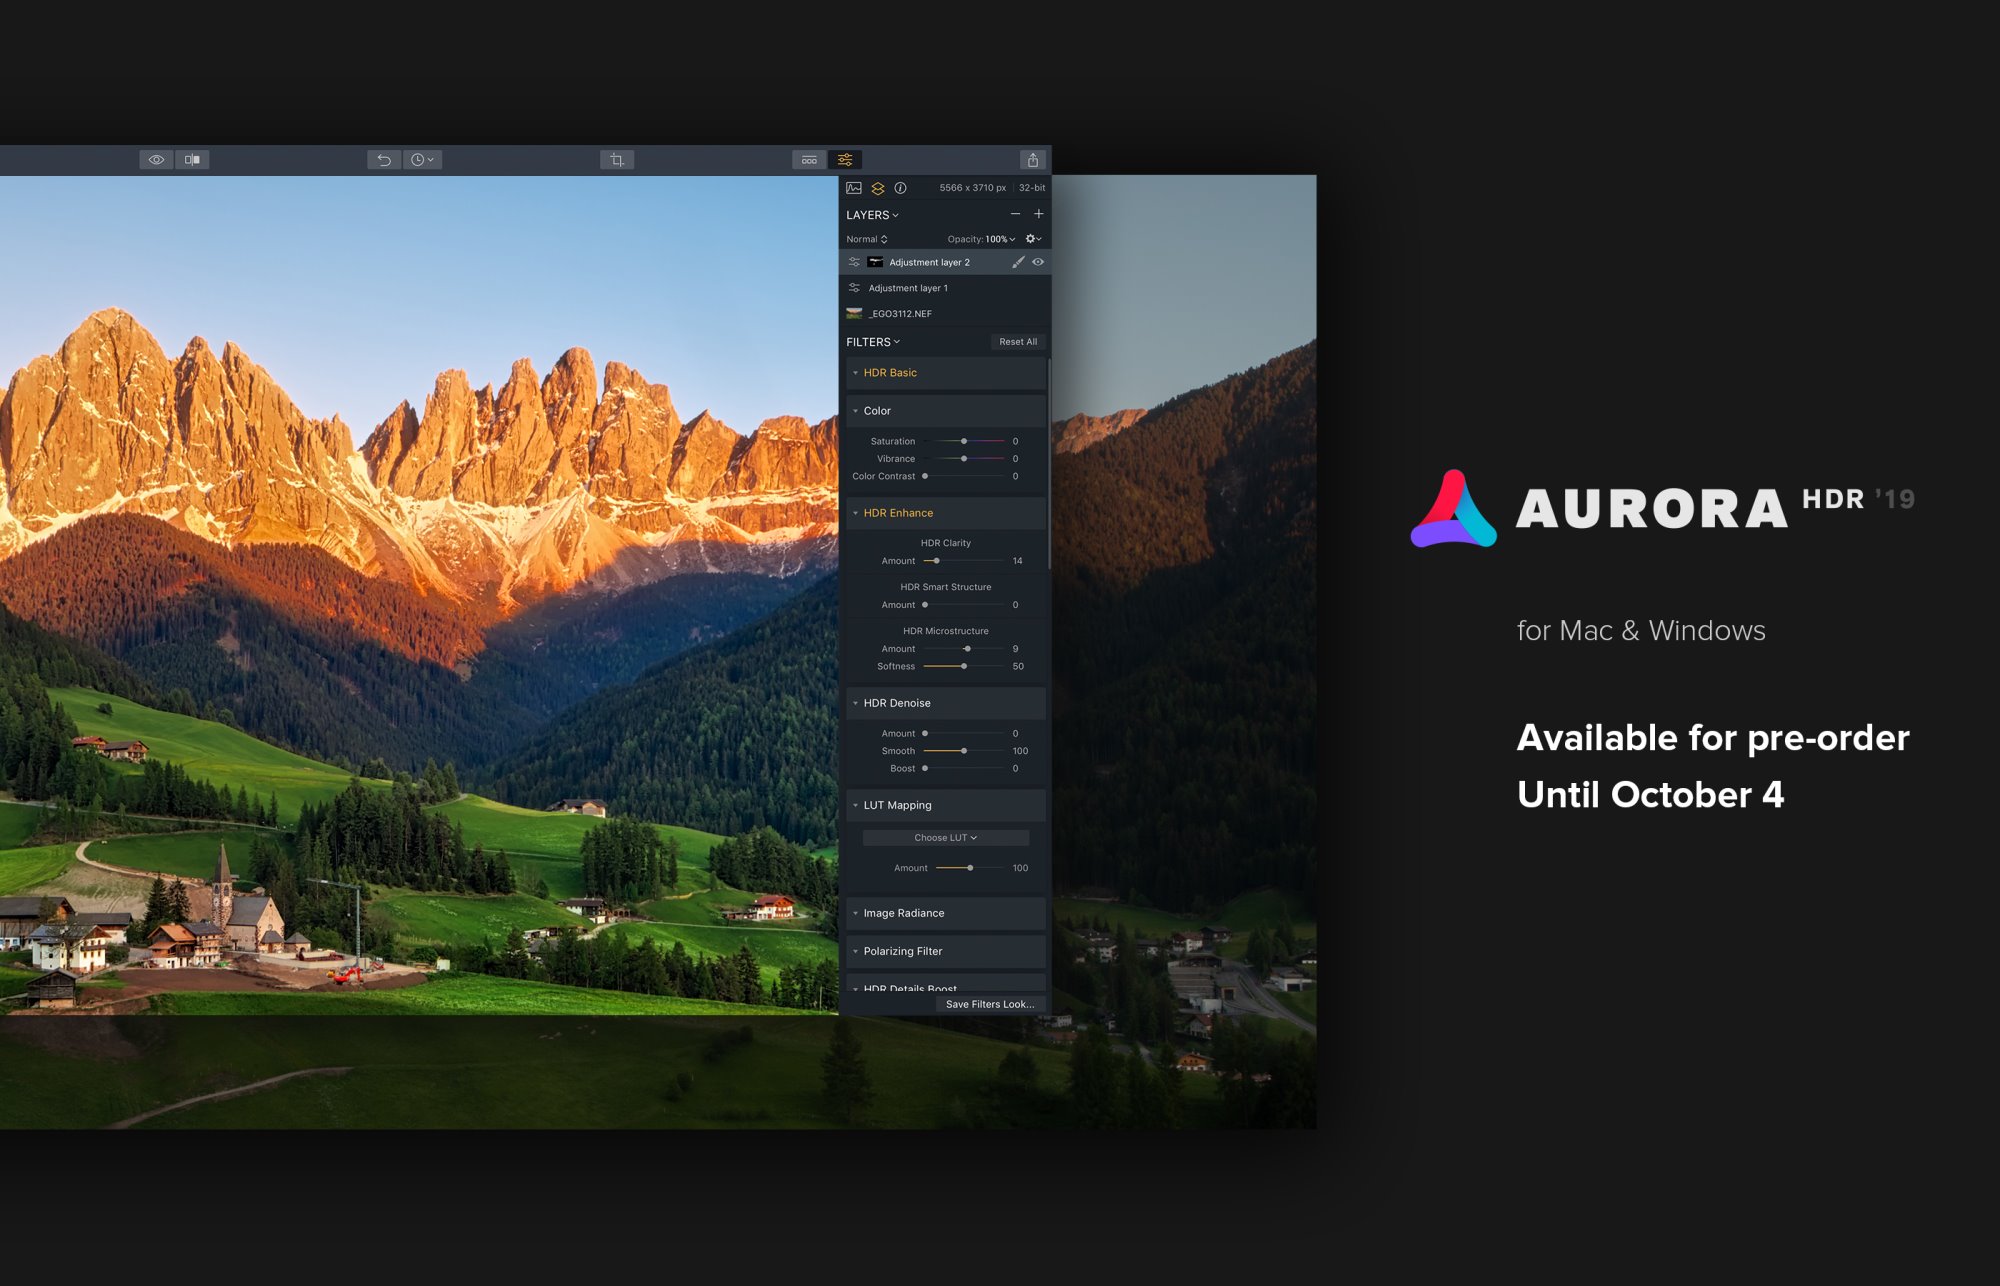Open the history clock dropdown
This screenshot has width=2000, height=1286.
tap(422, 160)
